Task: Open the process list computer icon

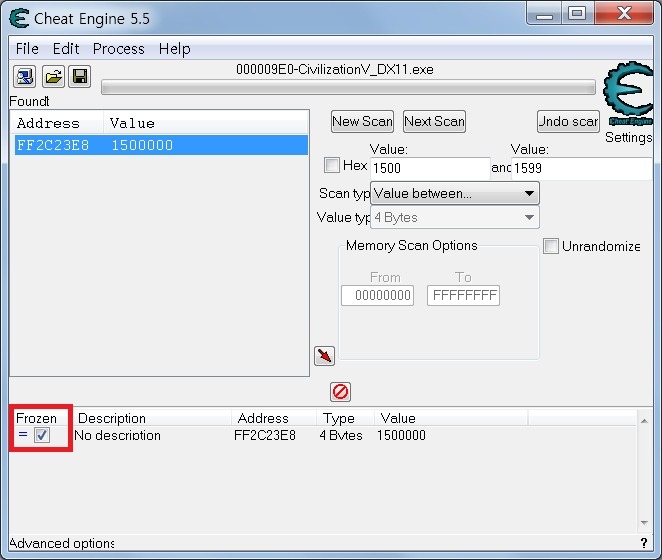Action: (x=24, y=77)
